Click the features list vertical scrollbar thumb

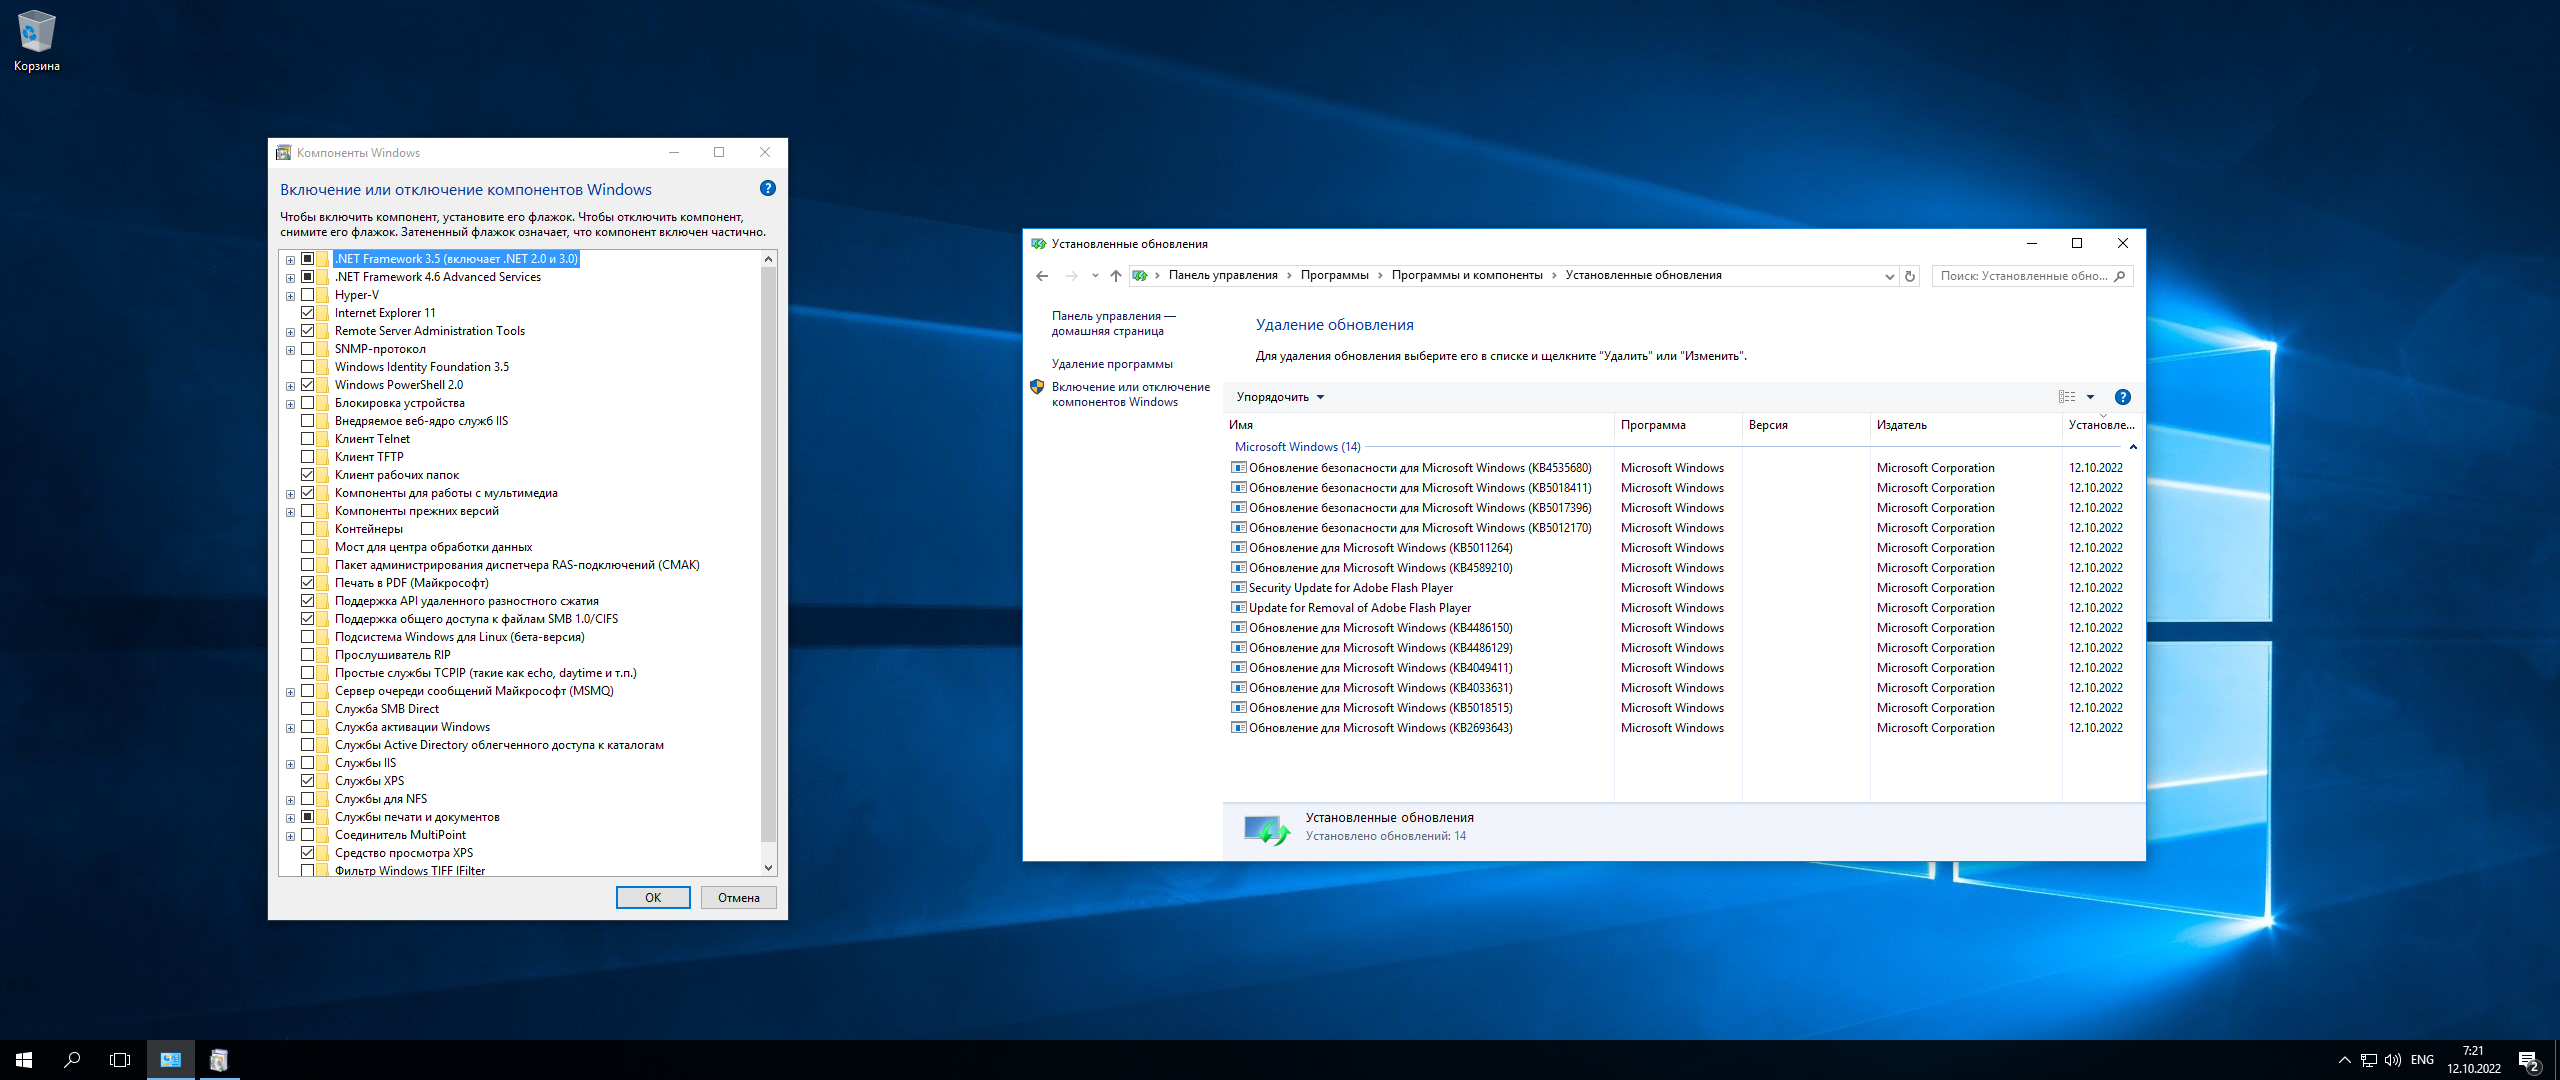[768, 555]
